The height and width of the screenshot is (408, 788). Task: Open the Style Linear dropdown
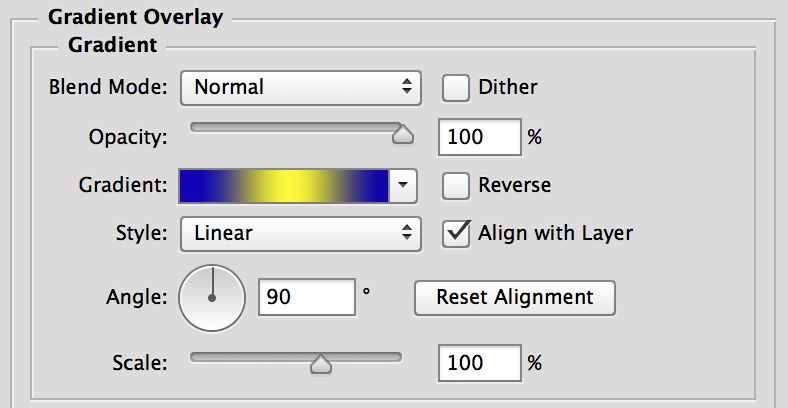[x=301, y=234]
